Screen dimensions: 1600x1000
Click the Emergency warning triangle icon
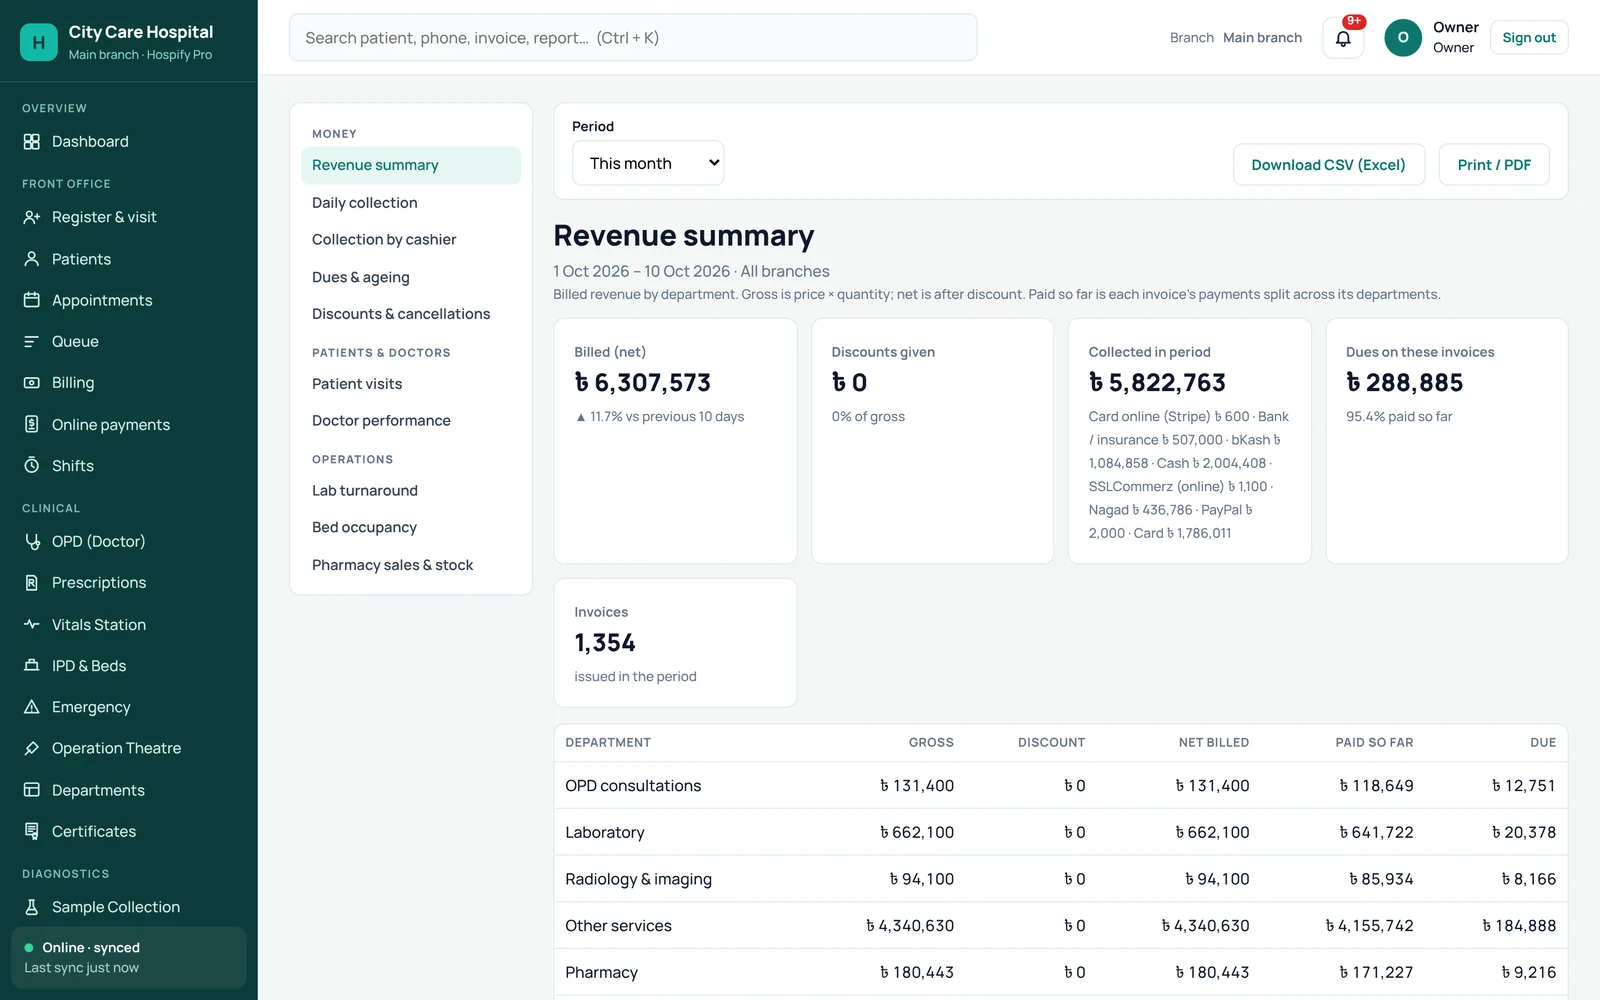coord(32,707)
